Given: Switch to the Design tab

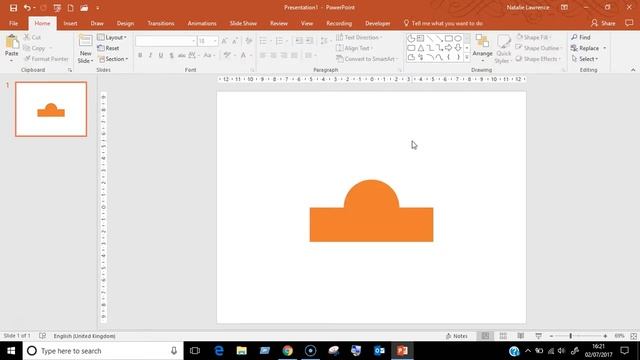Looking at the screenshot, I should (125, 23).
